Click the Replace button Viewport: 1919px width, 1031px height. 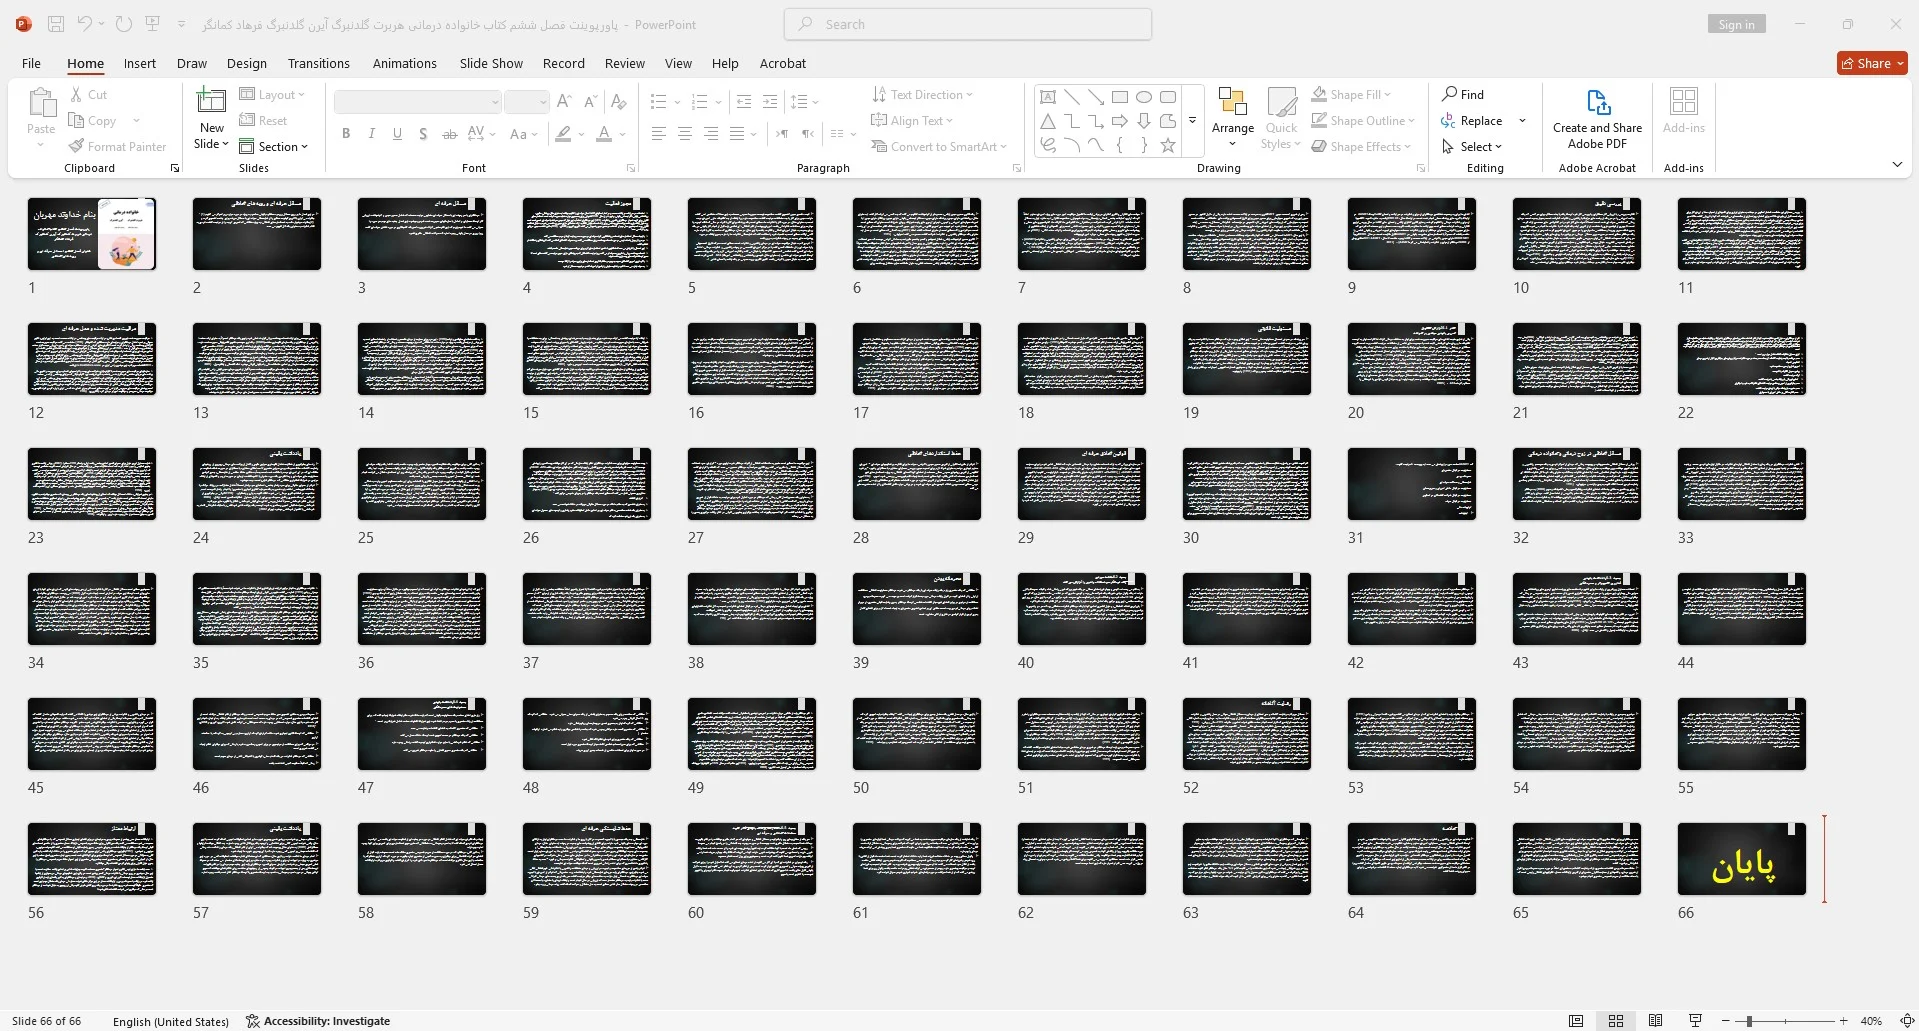point(1472,120)
